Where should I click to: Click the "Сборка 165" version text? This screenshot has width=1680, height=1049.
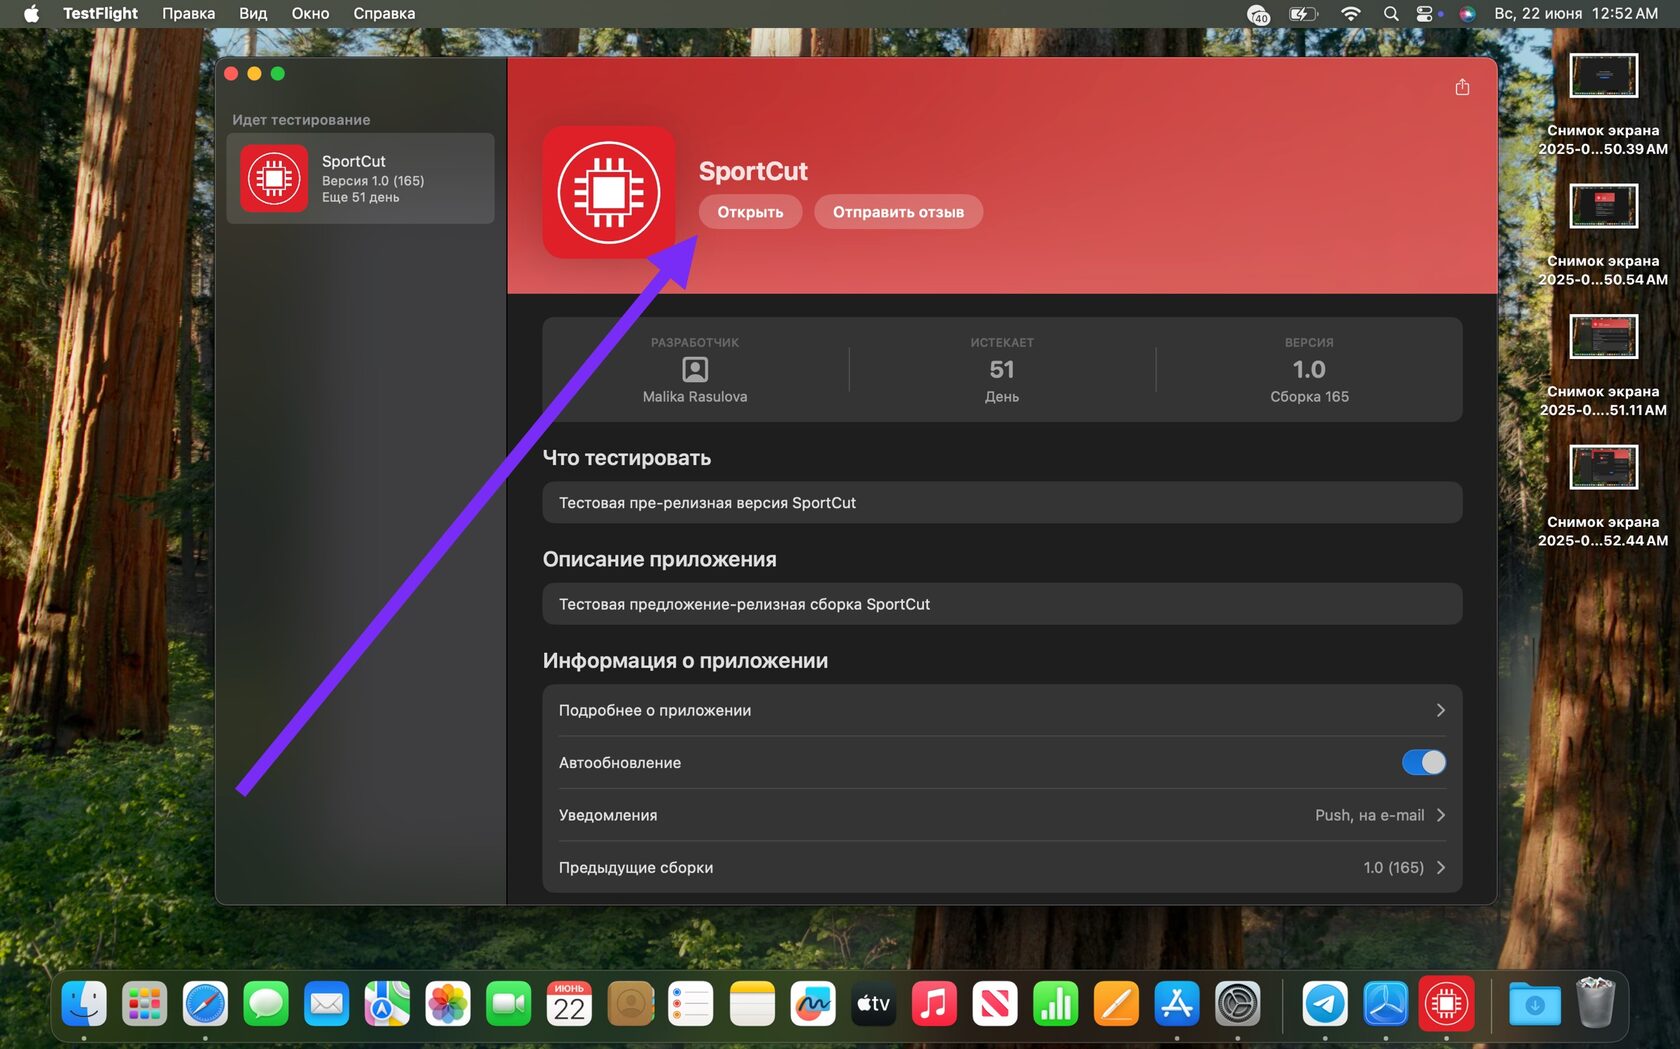(1309, 397)
